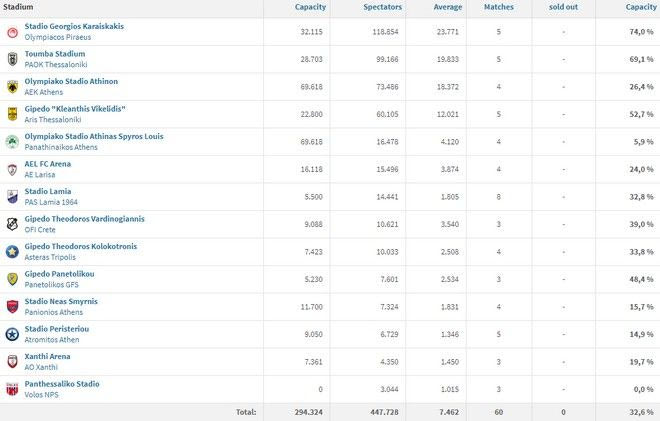Click the Panathinaikos Athens green crest
This screenshot has height=421, width=660.
tap(12, 142)
